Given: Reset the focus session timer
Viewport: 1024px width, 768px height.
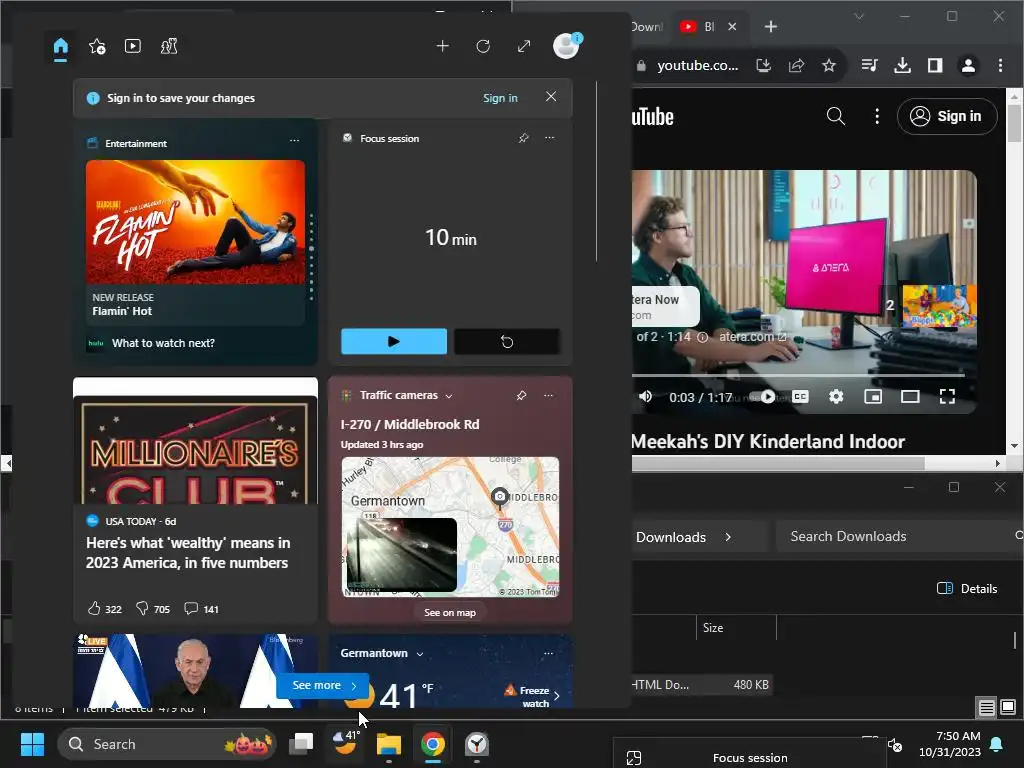Looking at the screenshot, I should coord(507,342).
